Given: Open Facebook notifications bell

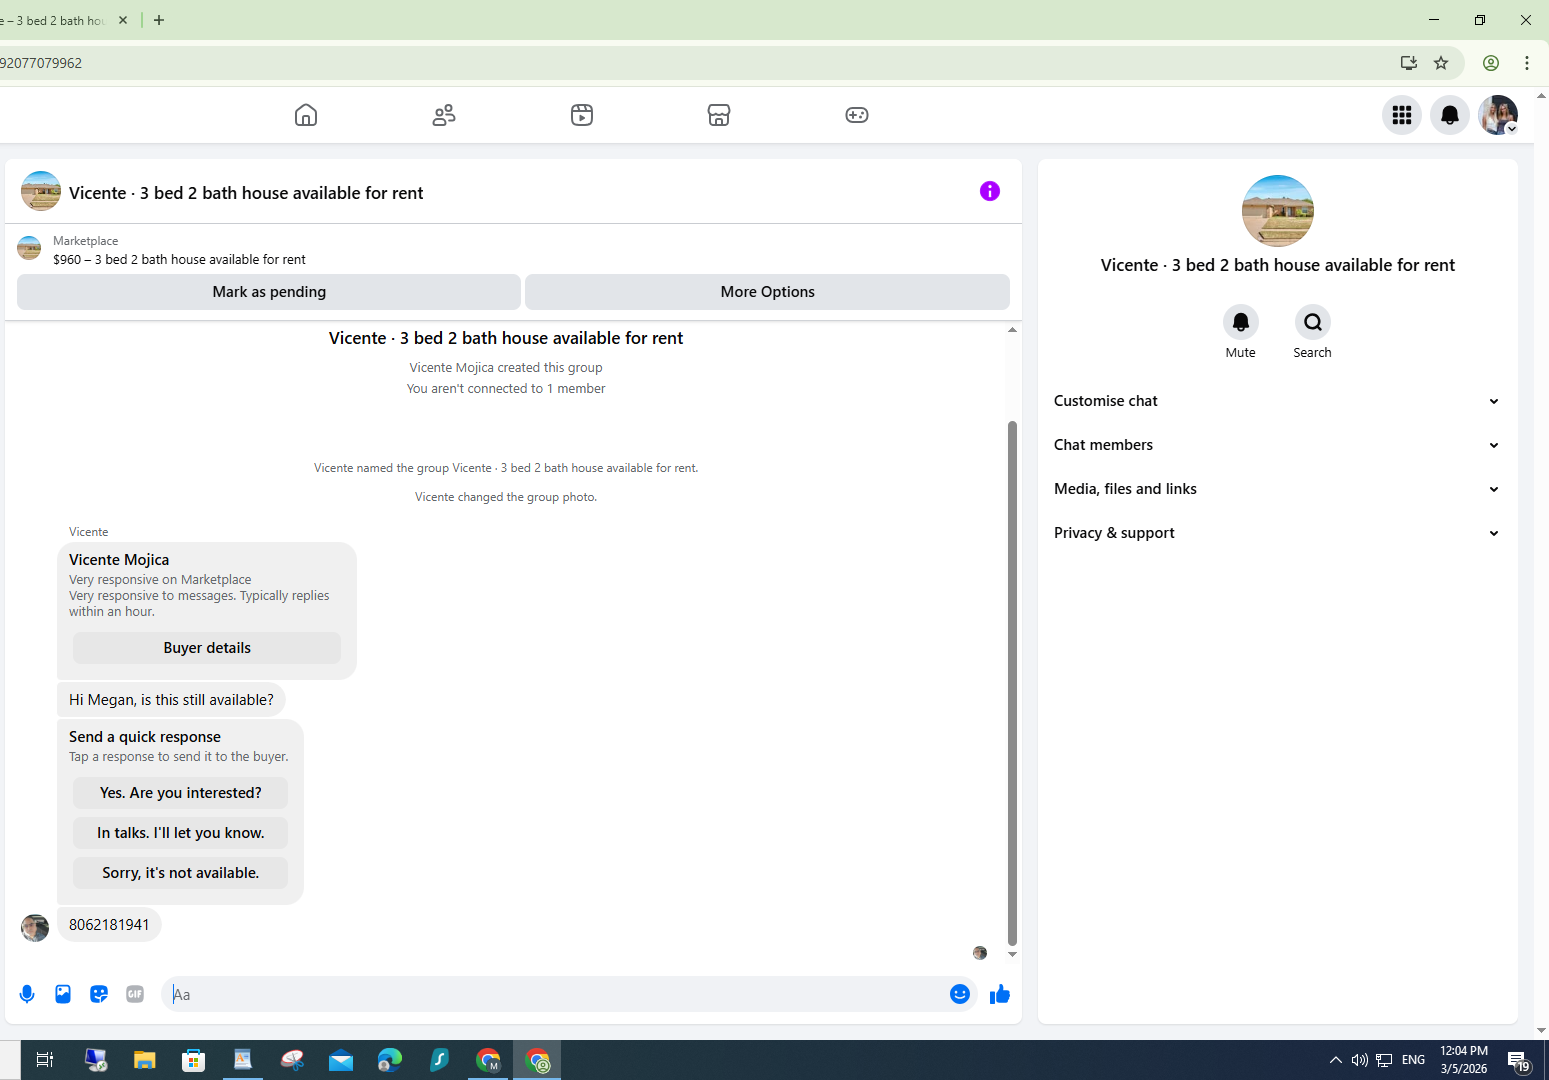Looking at the screenshot, I should click(1450, 115).
